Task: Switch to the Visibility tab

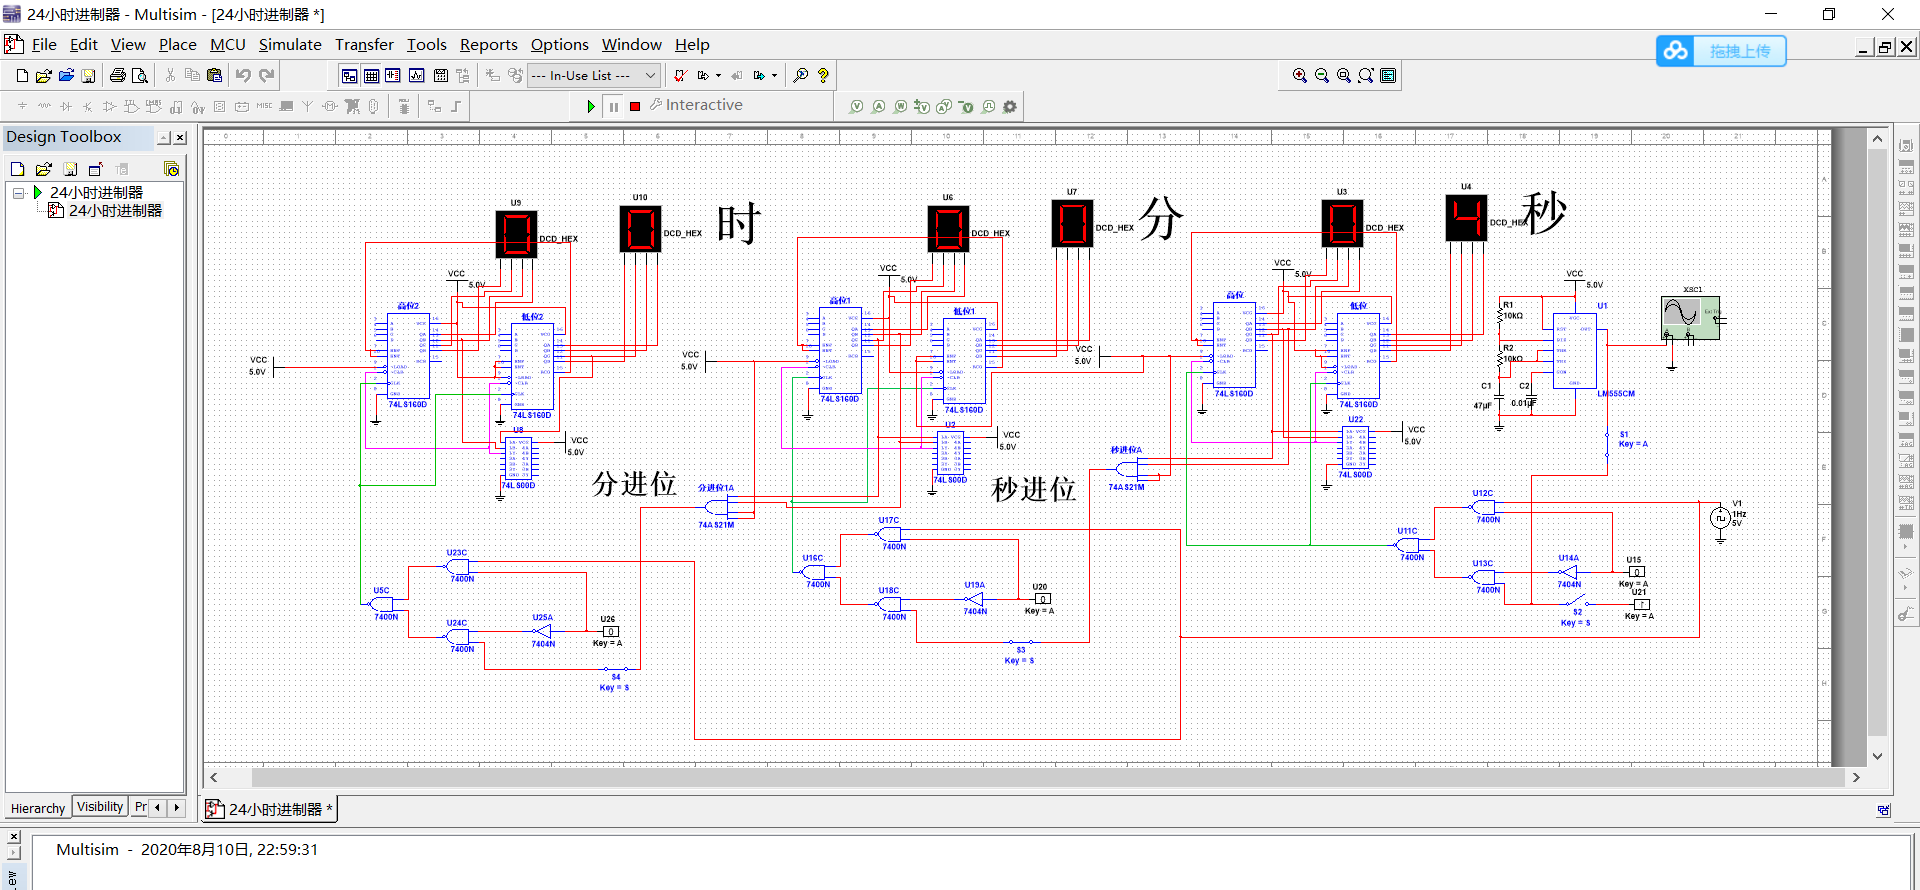Action: tap(100, 807)
